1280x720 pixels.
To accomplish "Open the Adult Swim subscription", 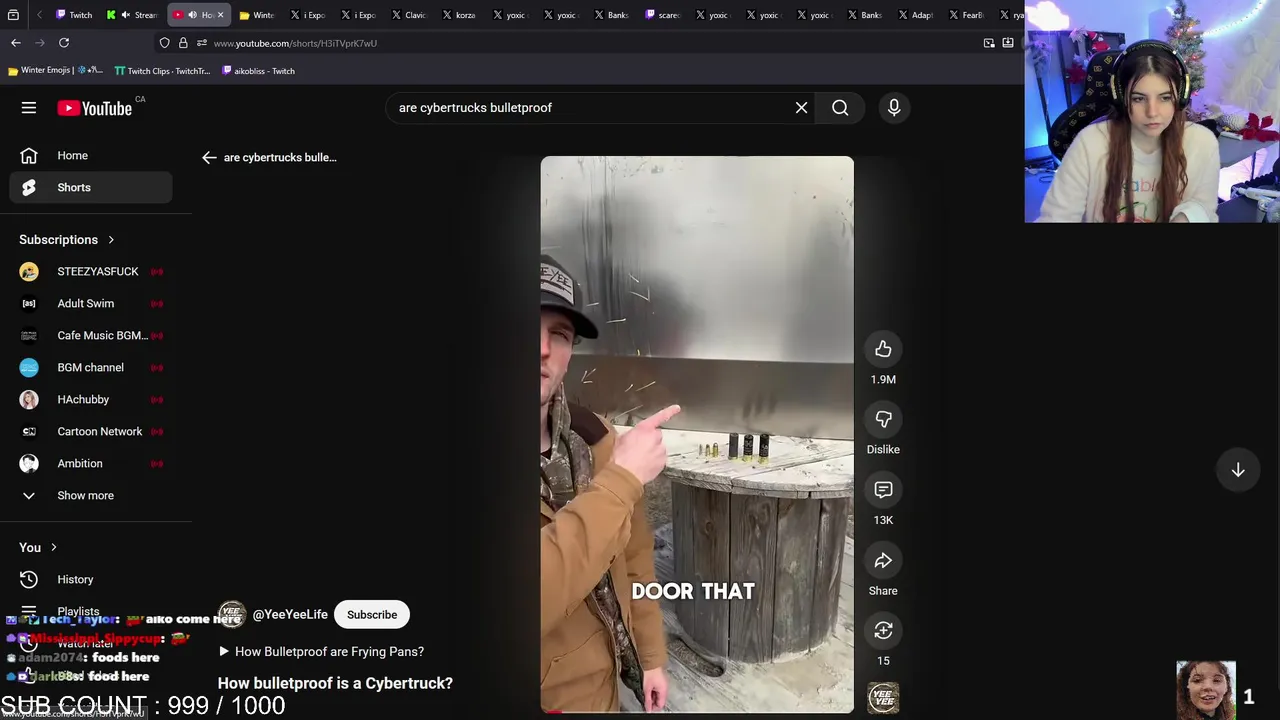I will [91, 304].
